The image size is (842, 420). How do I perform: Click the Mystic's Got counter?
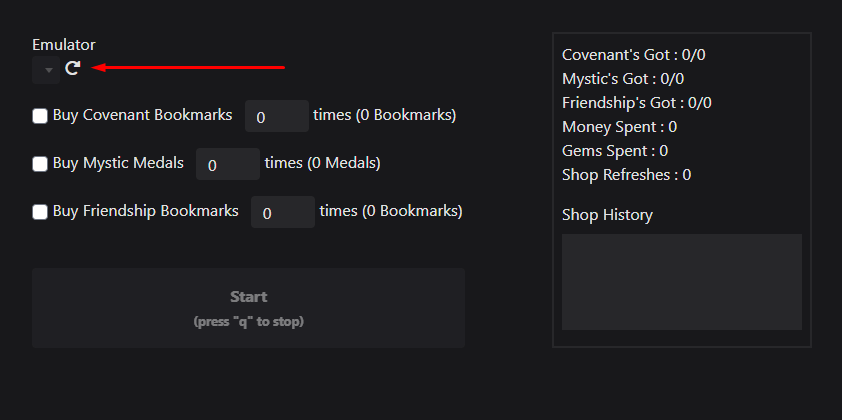coord(623,79)
